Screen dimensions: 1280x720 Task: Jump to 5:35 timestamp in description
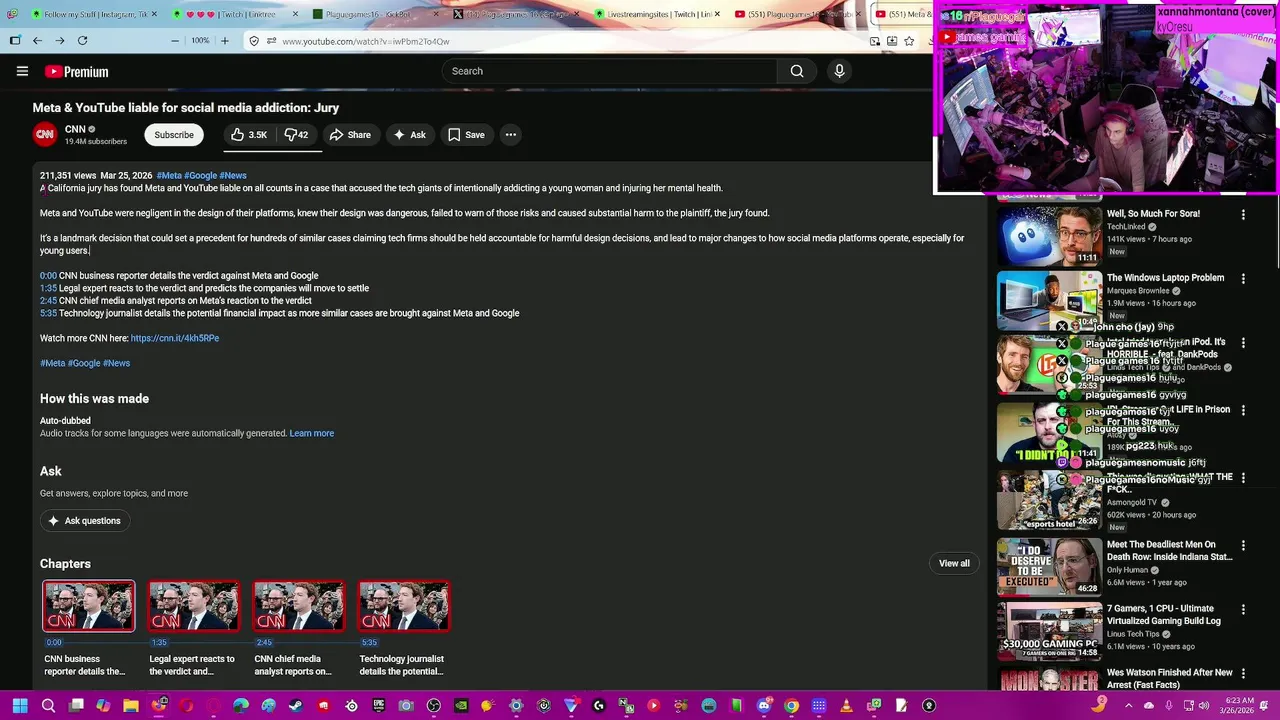(48, 313)
